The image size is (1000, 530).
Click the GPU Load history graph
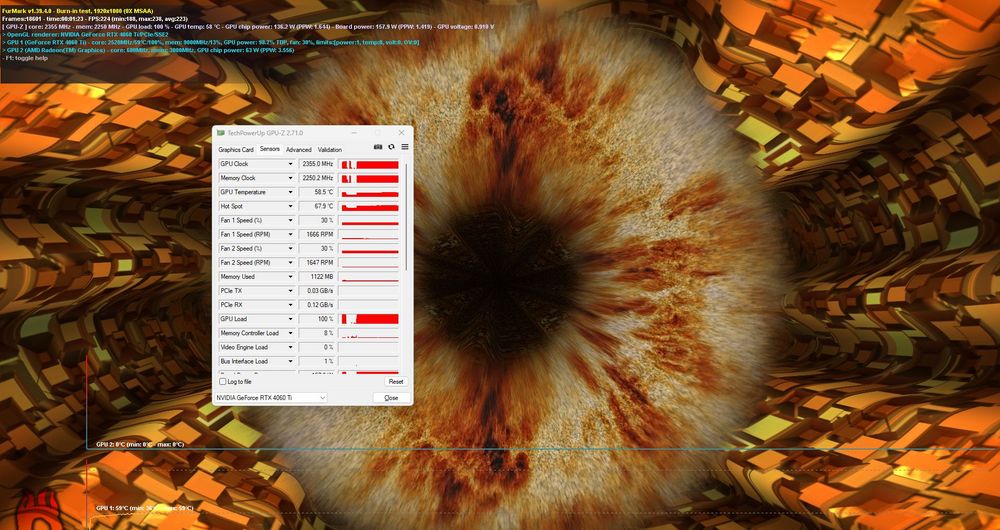(x=369, y=319)
